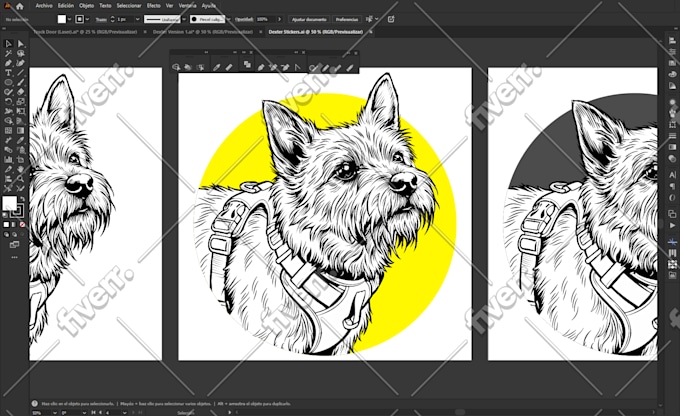
Task: Select the Shaper tool
Action: (8, 92)
